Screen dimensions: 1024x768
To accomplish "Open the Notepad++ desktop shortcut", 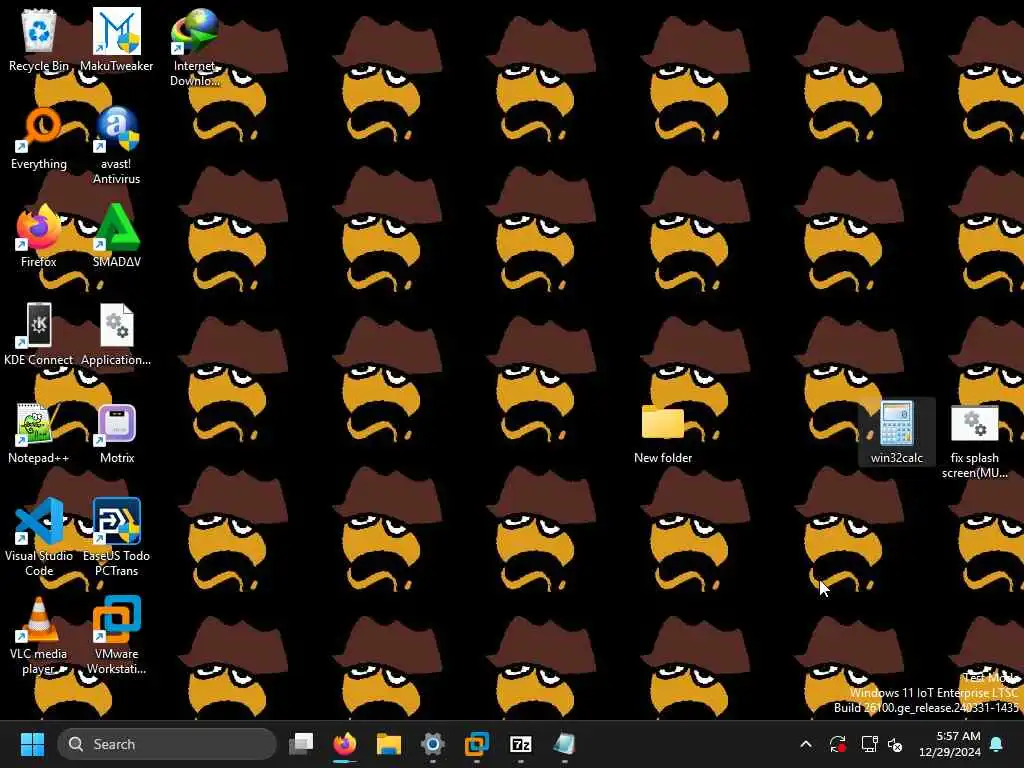I will 39,432.
